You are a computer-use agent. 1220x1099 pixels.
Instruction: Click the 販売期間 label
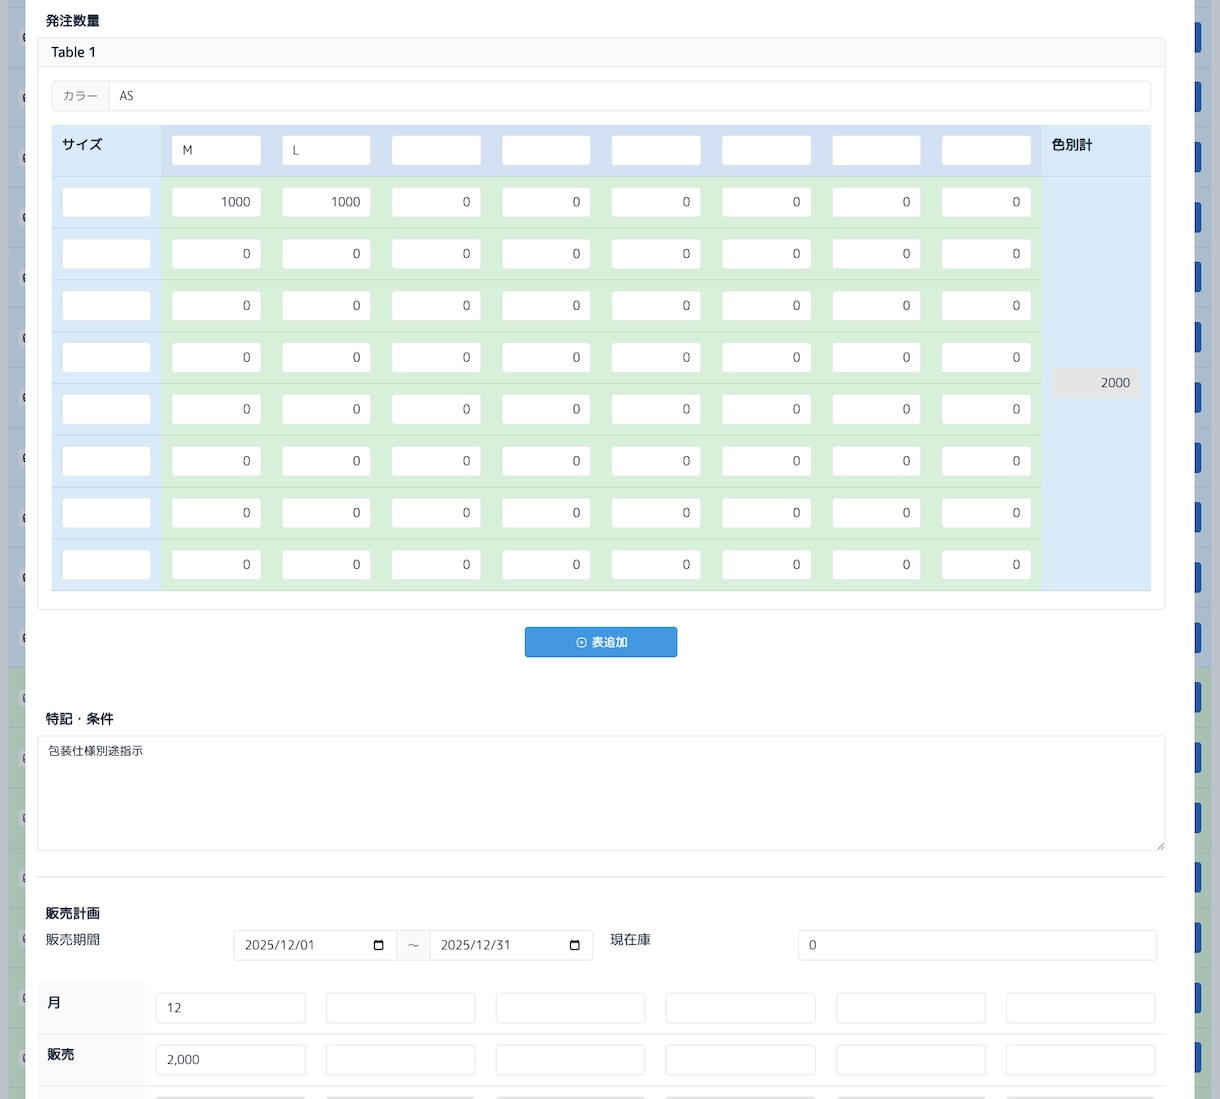73,940
